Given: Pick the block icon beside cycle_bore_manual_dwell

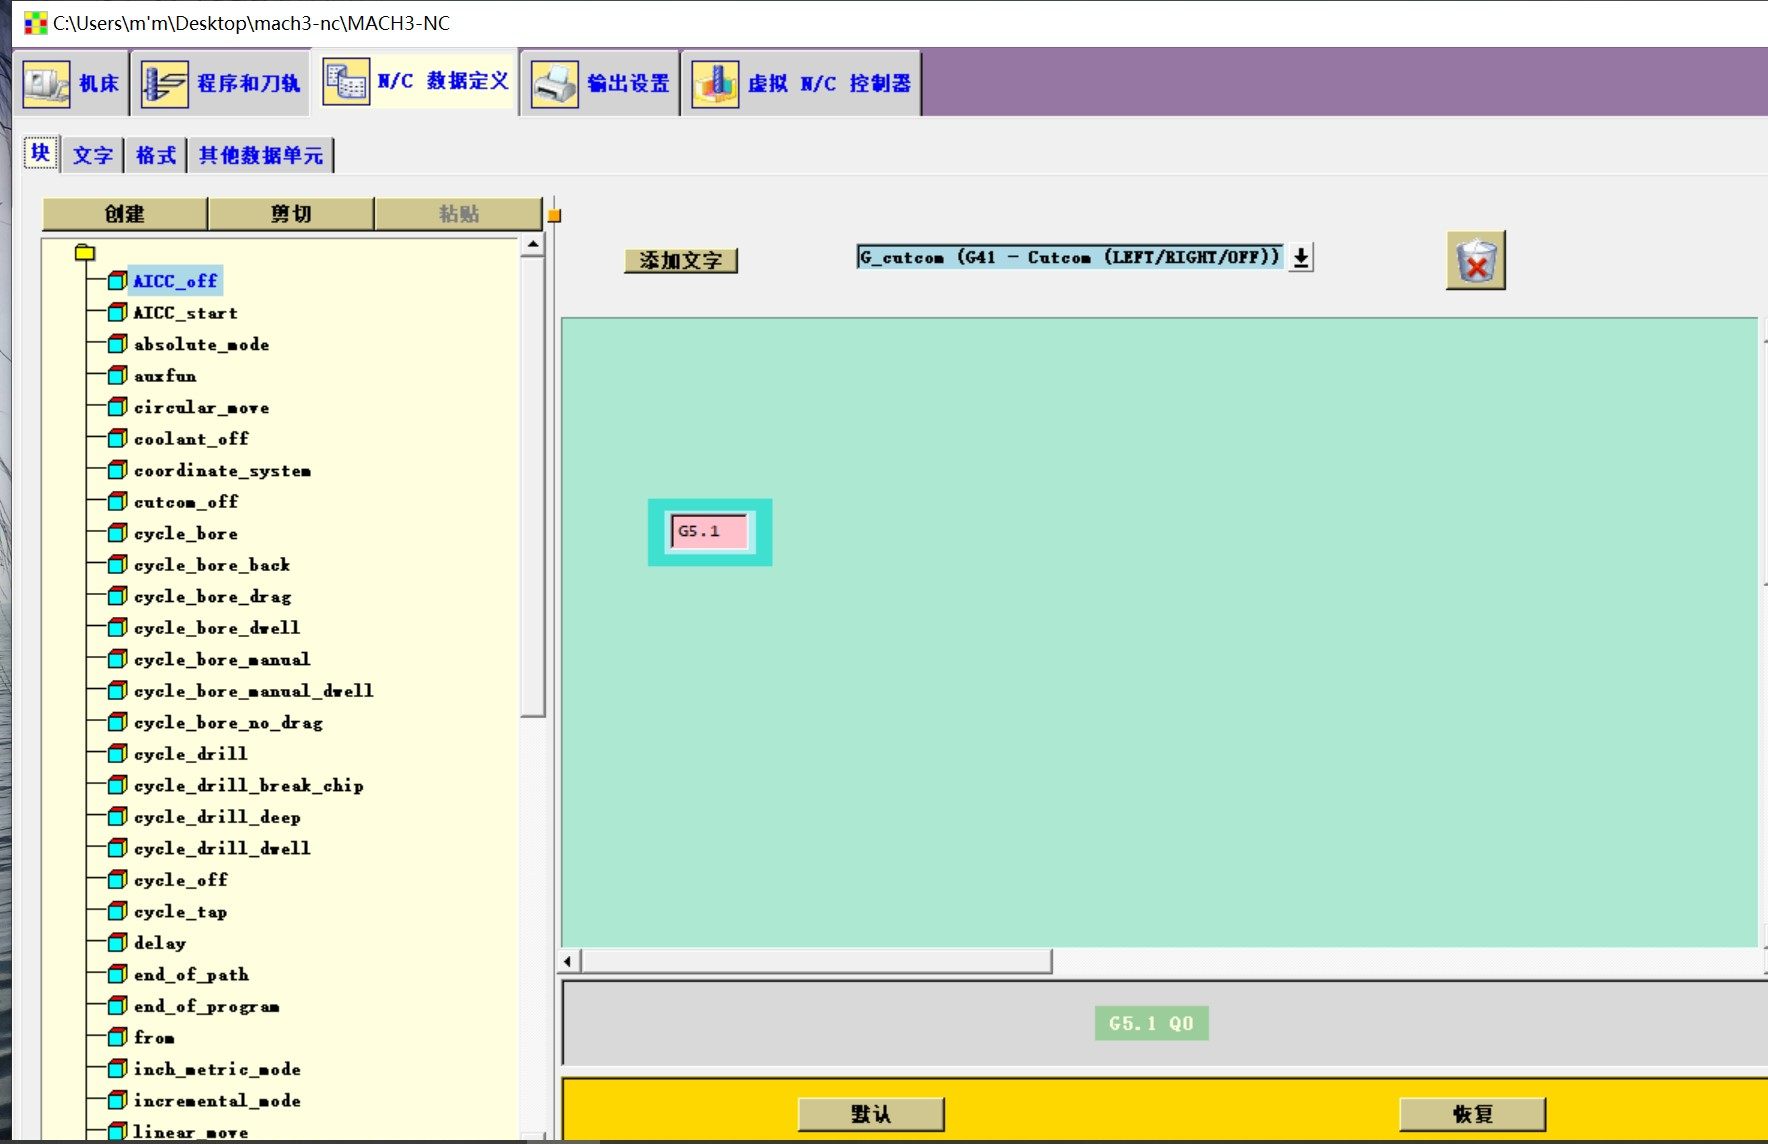Looking at the screenshot, I should 117,690.
